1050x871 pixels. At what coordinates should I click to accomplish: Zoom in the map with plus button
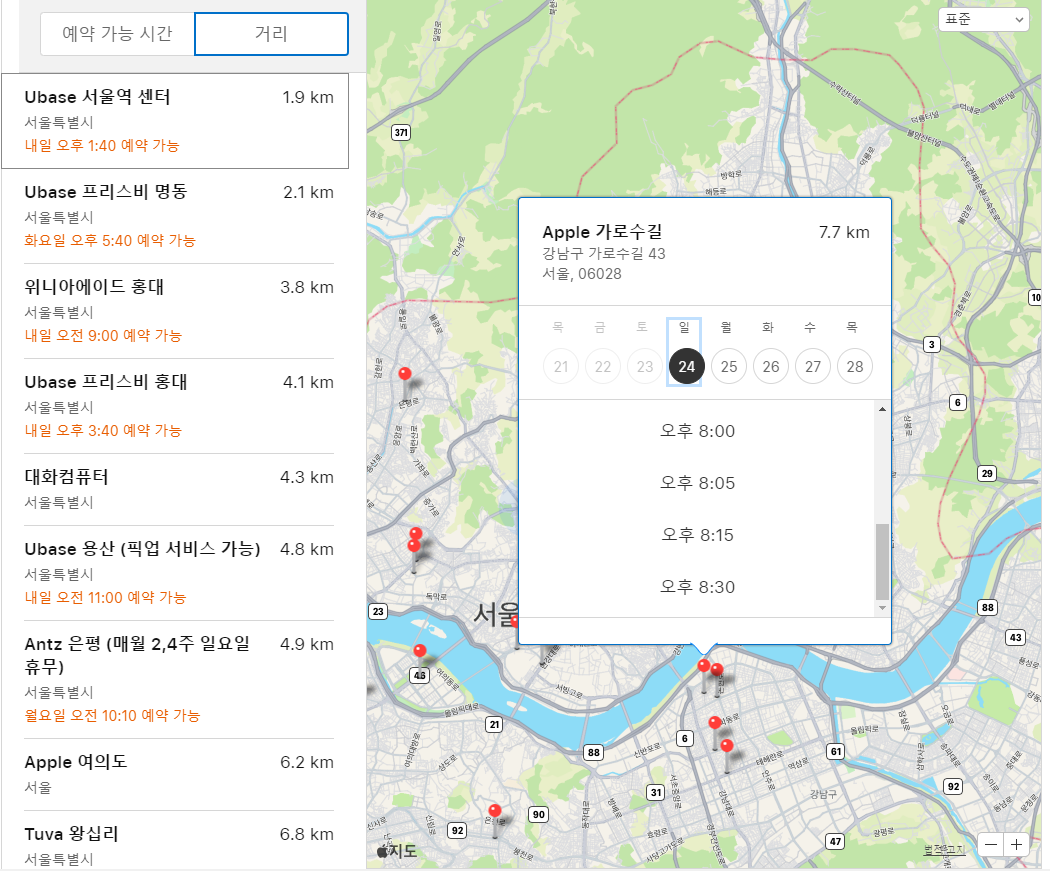click(1017, 844)
